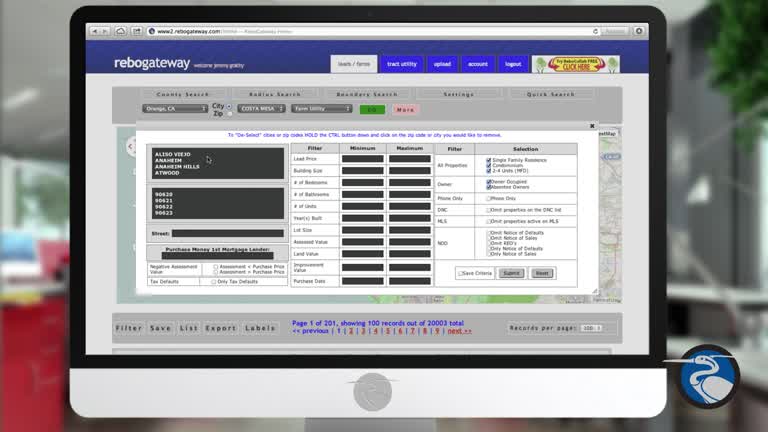Click the << previous page link
768x432 pixels.
310,332
